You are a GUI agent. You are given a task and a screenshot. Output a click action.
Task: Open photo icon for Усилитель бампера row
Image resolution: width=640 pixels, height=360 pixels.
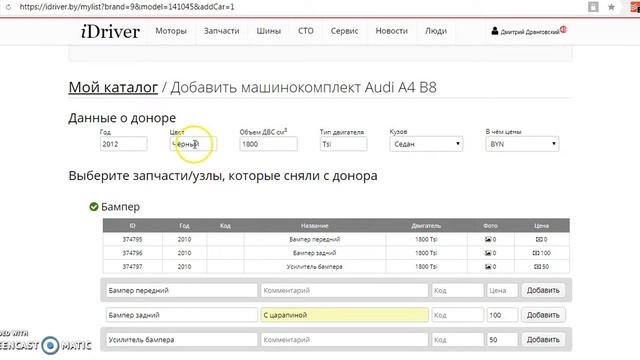click(x=488, y=267)
